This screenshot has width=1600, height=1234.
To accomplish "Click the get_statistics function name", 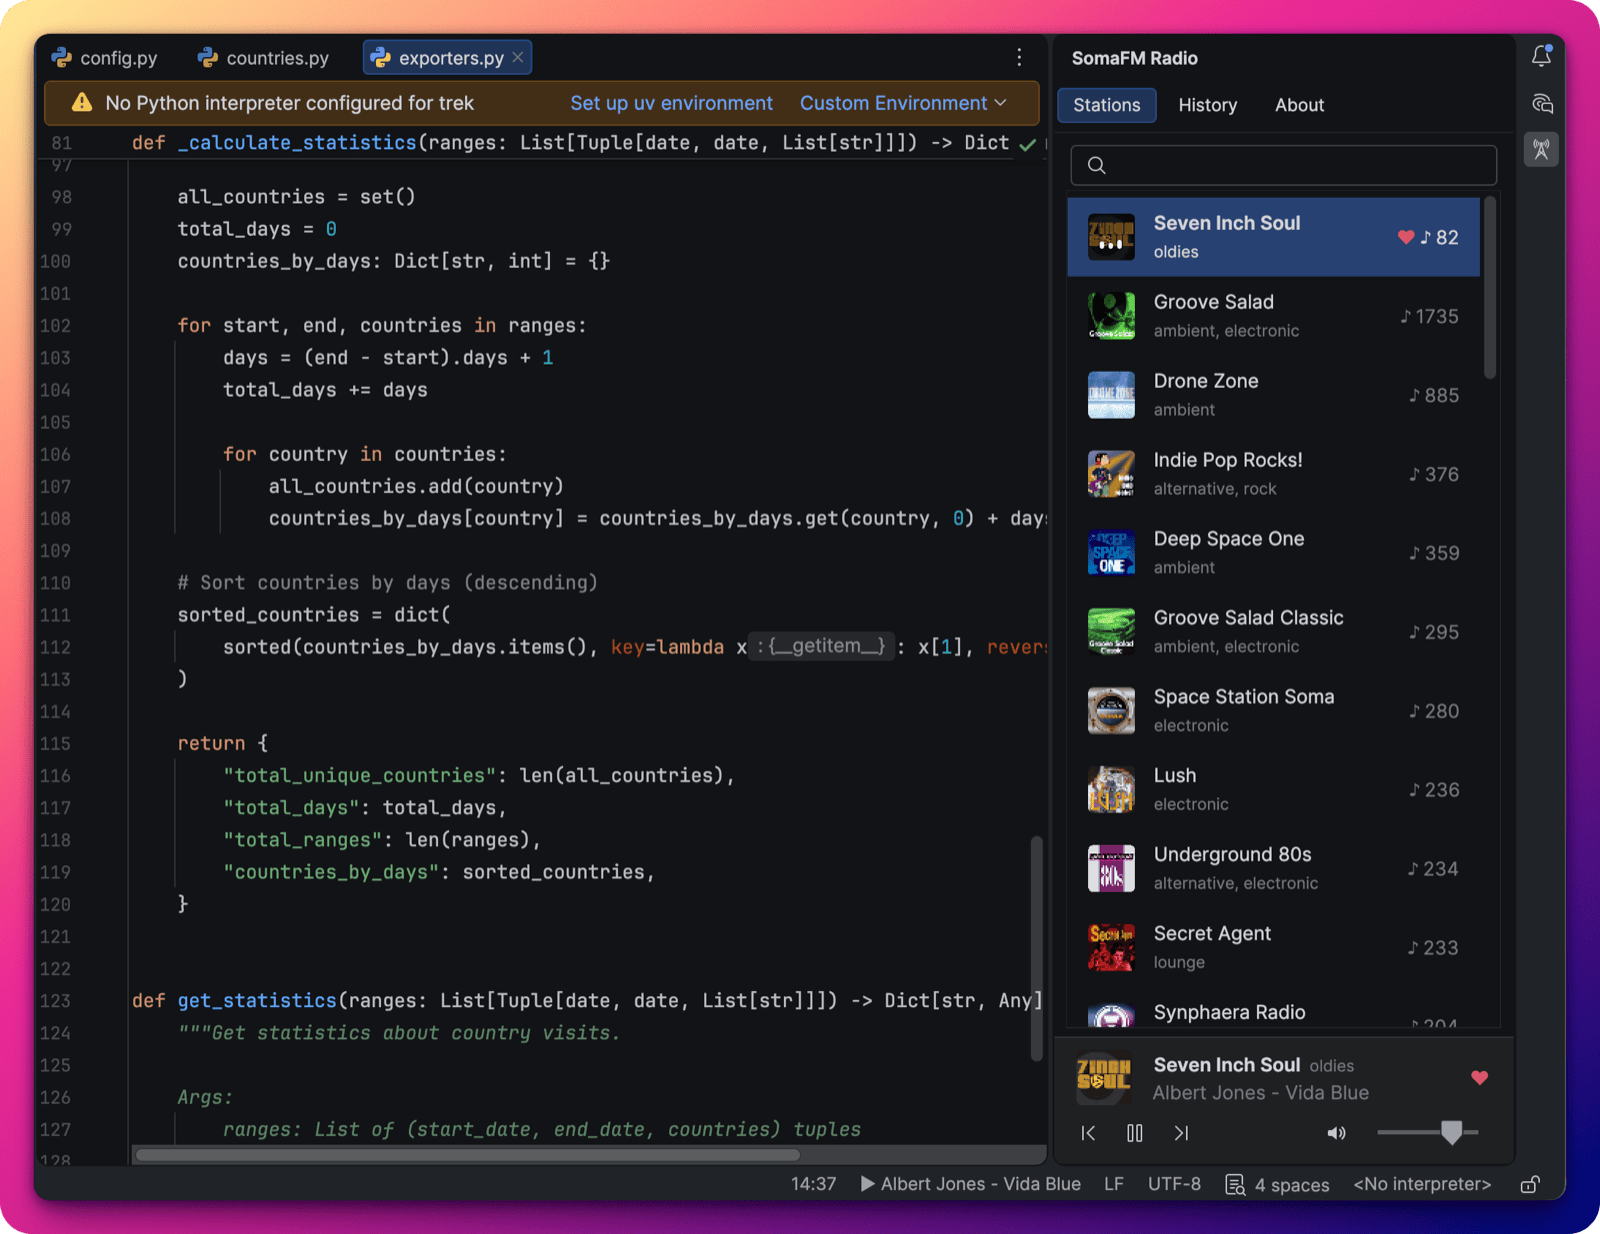I will click(257, 1000).
